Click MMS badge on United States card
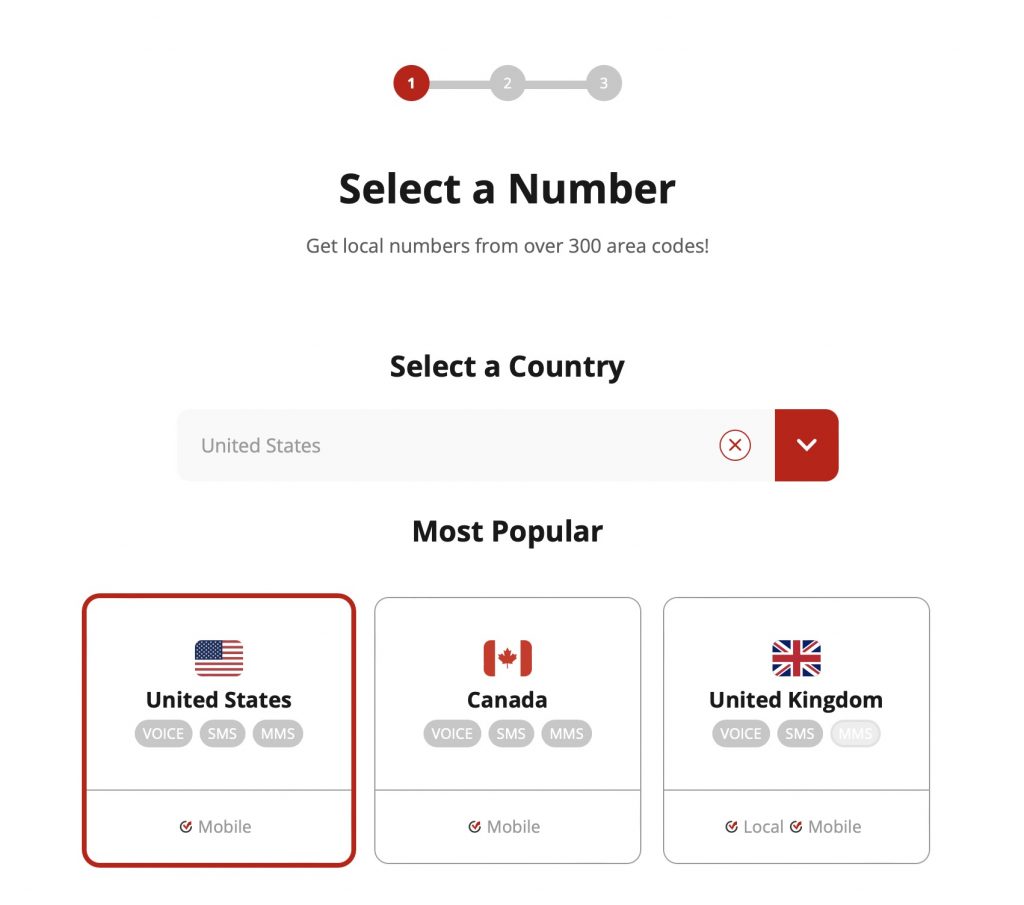 click(277, 734)
